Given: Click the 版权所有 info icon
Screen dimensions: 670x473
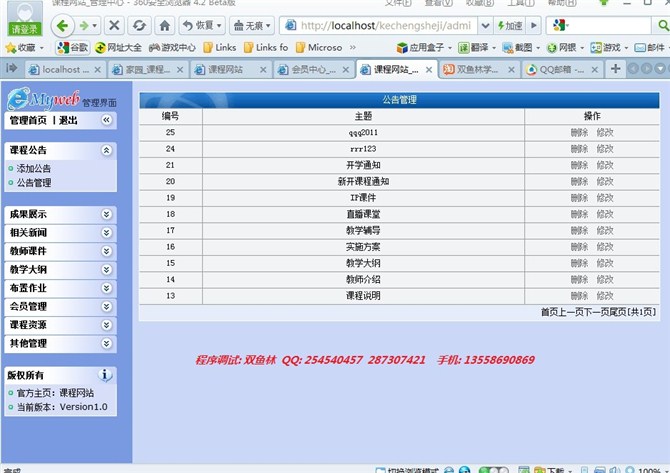Looking at the screenshot, I should coord(105,375).
